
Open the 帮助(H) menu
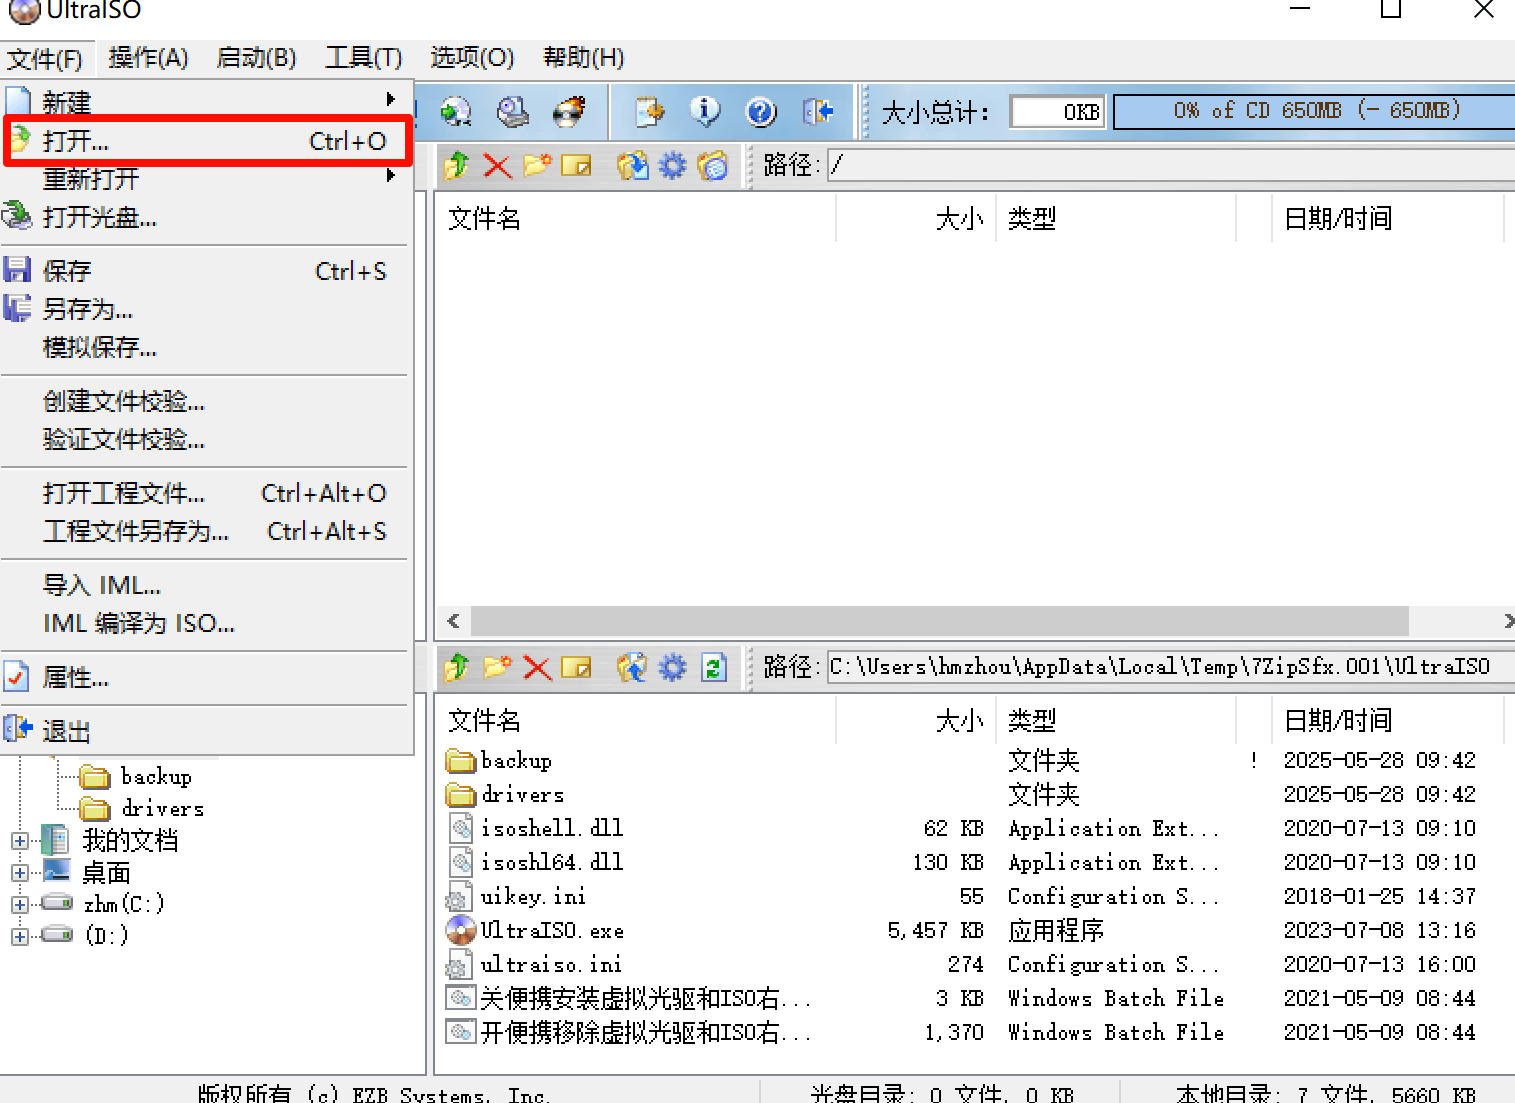(x=583, y=58)
